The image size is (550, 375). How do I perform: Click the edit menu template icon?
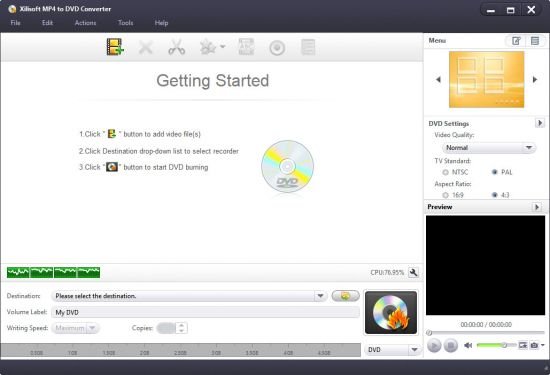click(516, 41)
